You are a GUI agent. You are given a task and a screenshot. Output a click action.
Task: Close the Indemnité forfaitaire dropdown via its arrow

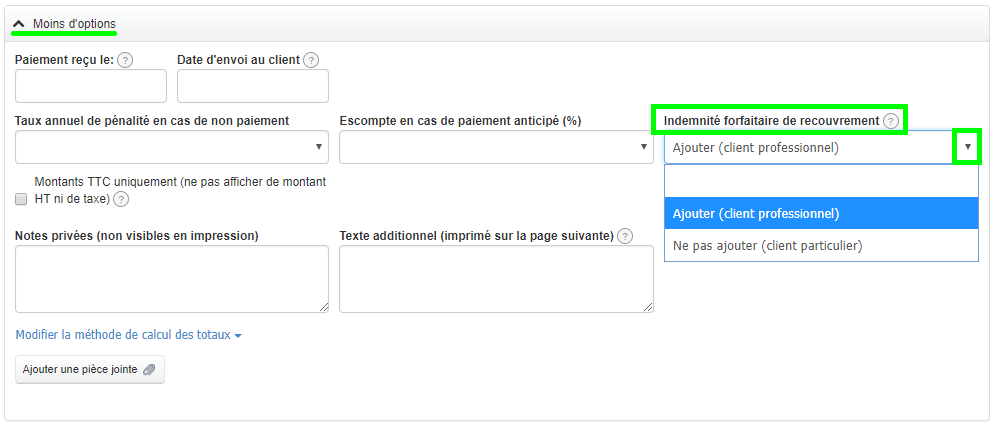coord(968,147)
